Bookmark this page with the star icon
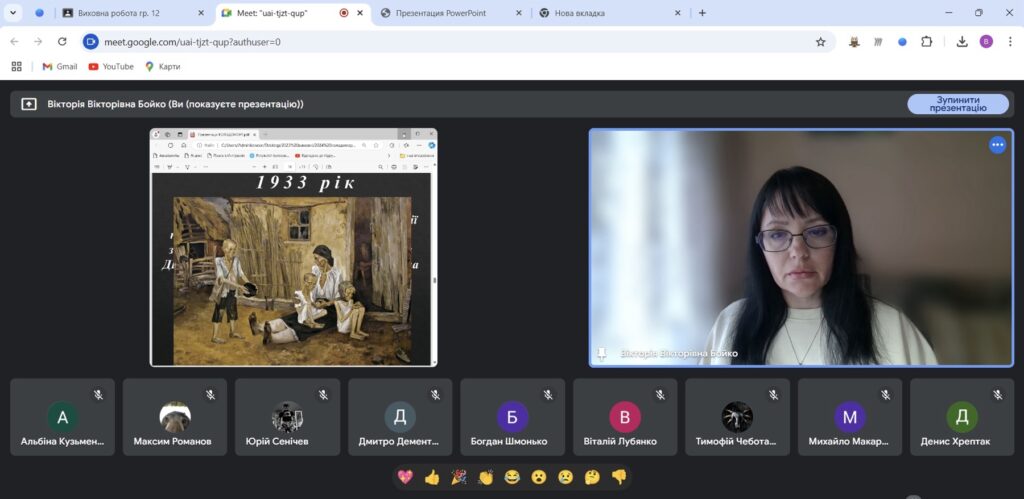The height and width of the screenshot is (499, 1024). 820,42
